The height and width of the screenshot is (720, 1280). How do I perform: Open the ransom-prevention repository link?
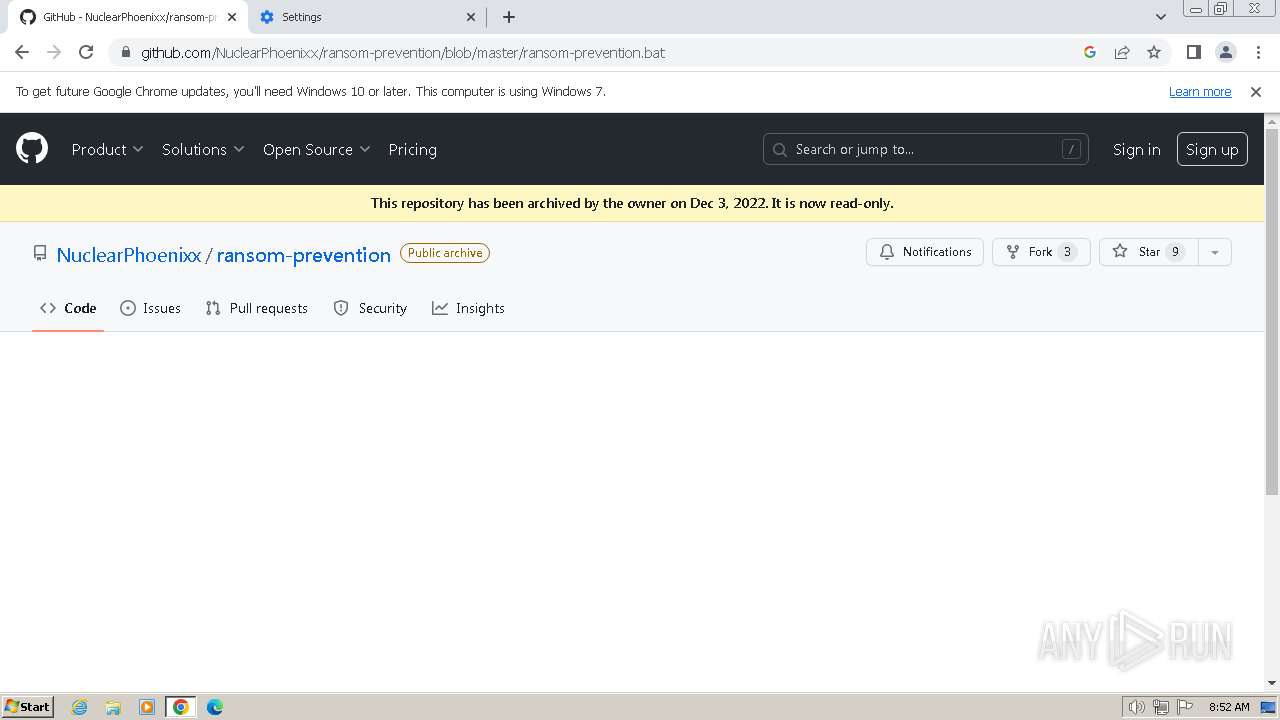[304, 254]
